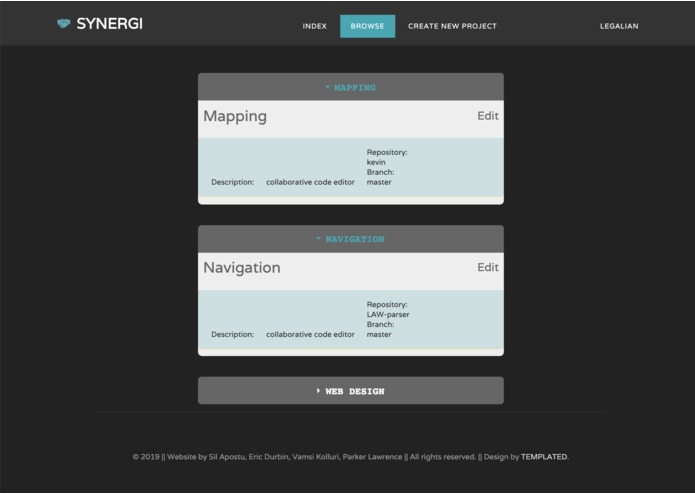
Task: Open Create New Project page
Action: coord(452,26)
